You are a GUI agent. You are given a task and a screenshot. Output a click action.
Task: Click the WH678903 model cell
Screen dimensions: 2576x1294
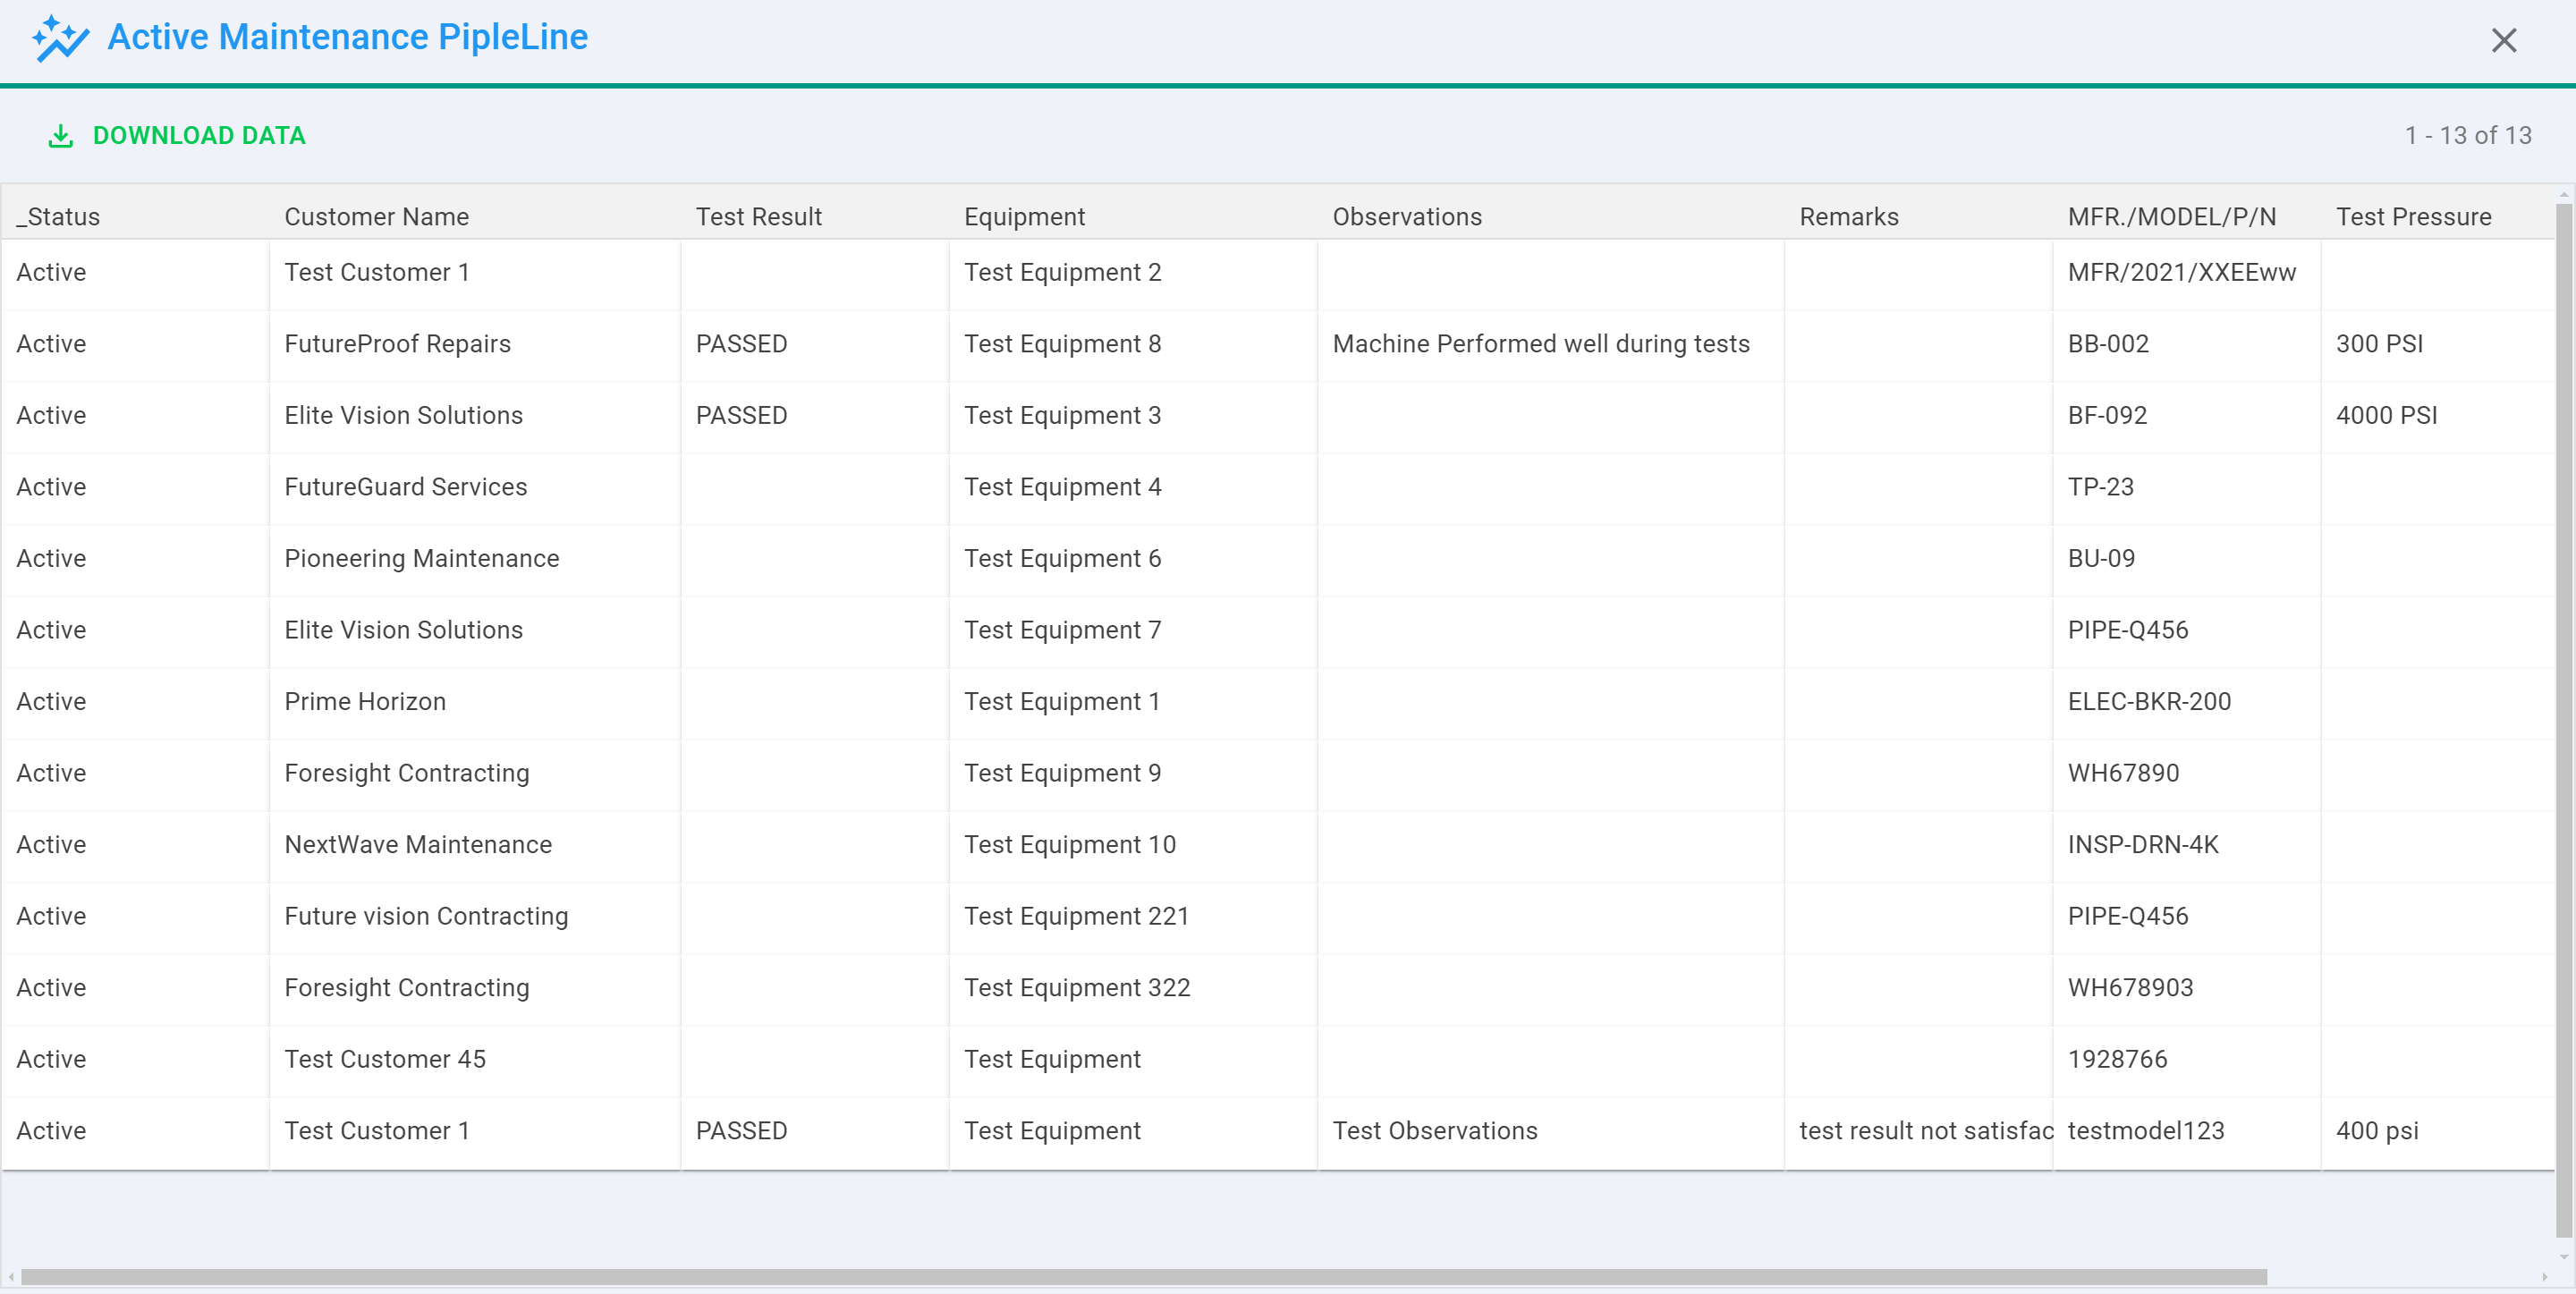2187,987
